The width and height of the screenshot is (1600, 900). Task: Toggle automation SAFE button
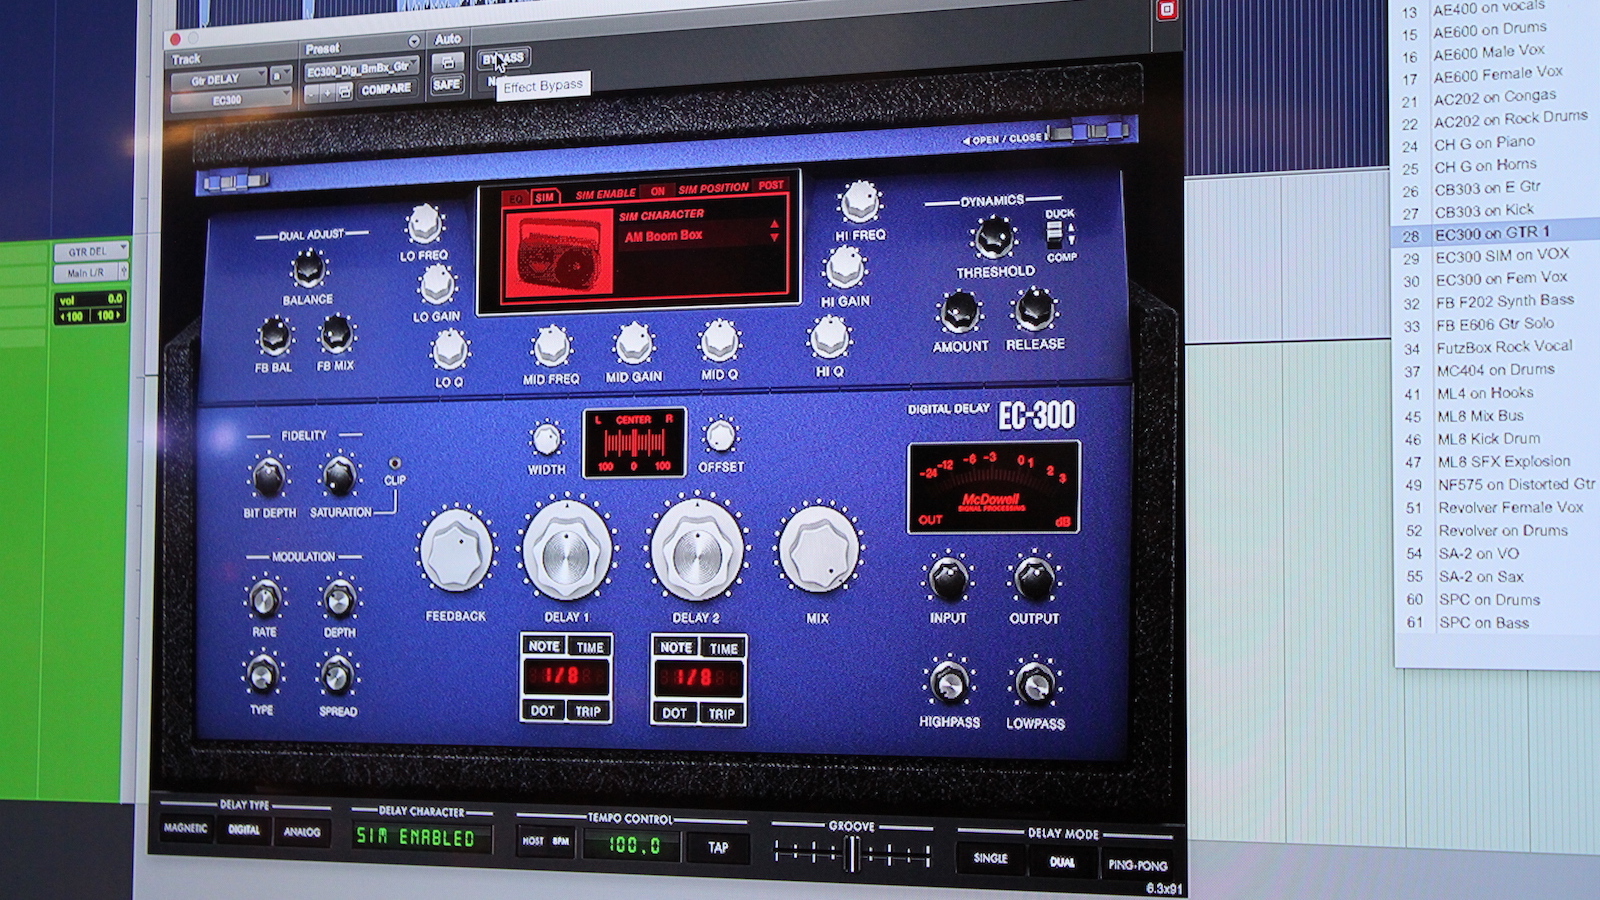pos(447,85)
